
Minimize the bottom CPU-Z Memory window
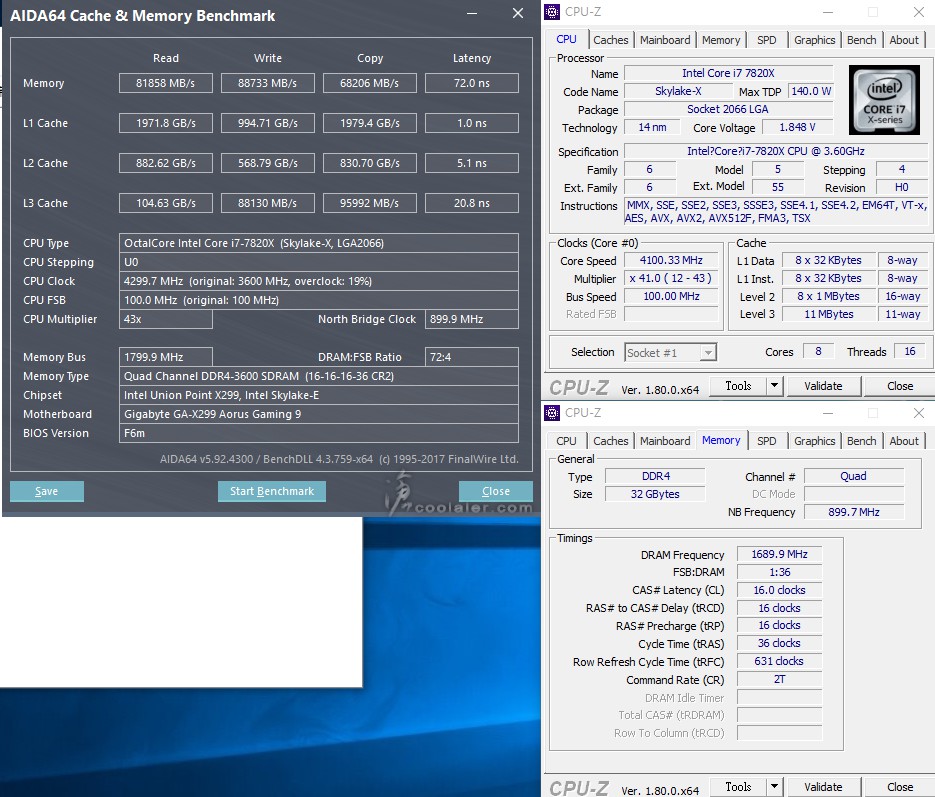point(828,413)
